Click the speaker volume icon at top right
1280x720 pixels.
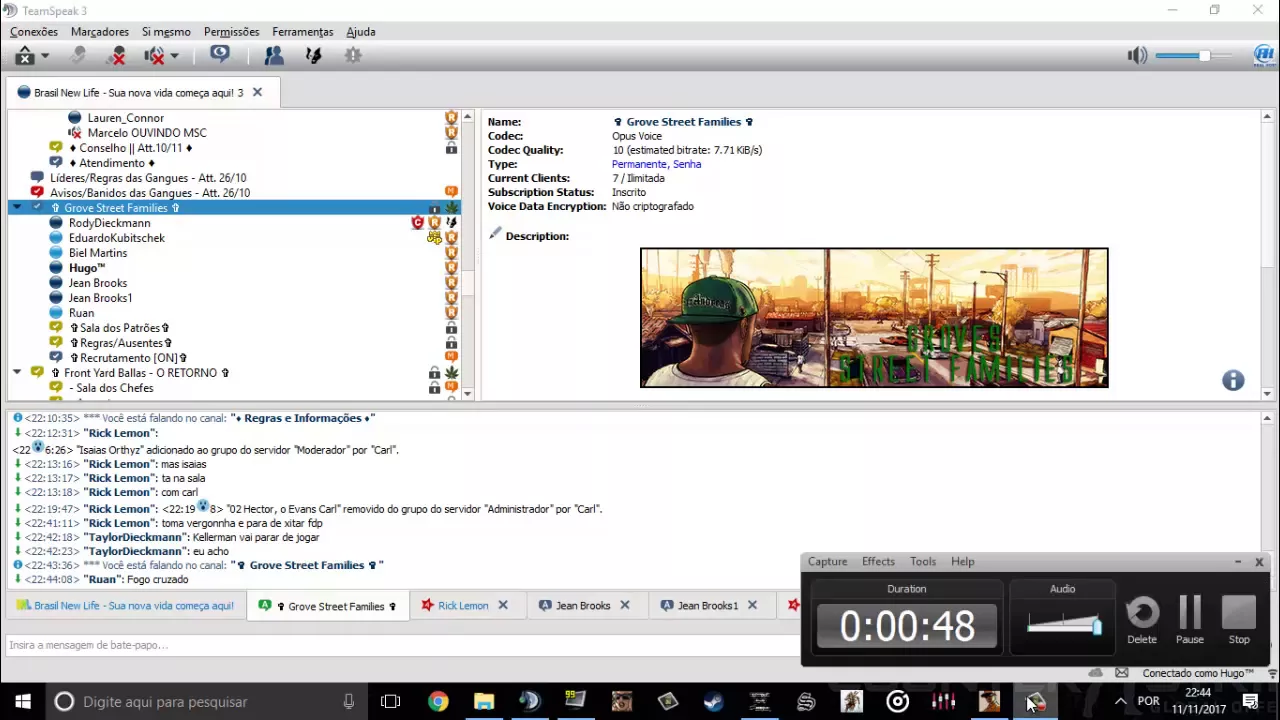point(1137,56)
